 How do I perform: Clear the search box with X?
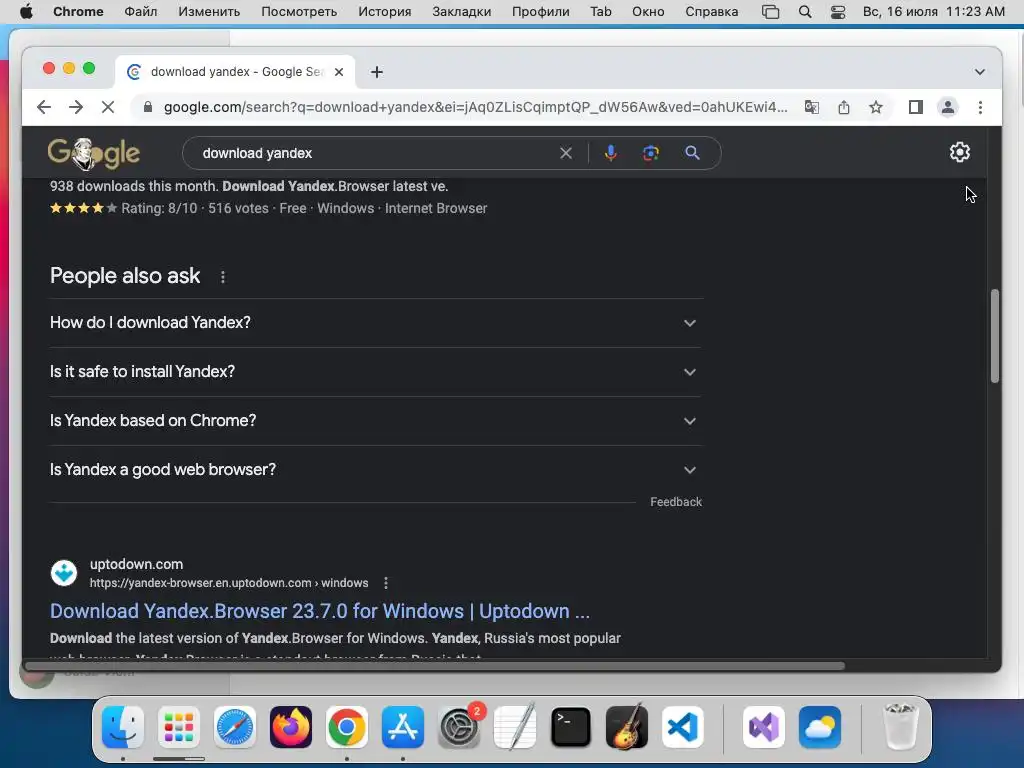(566, 153)
